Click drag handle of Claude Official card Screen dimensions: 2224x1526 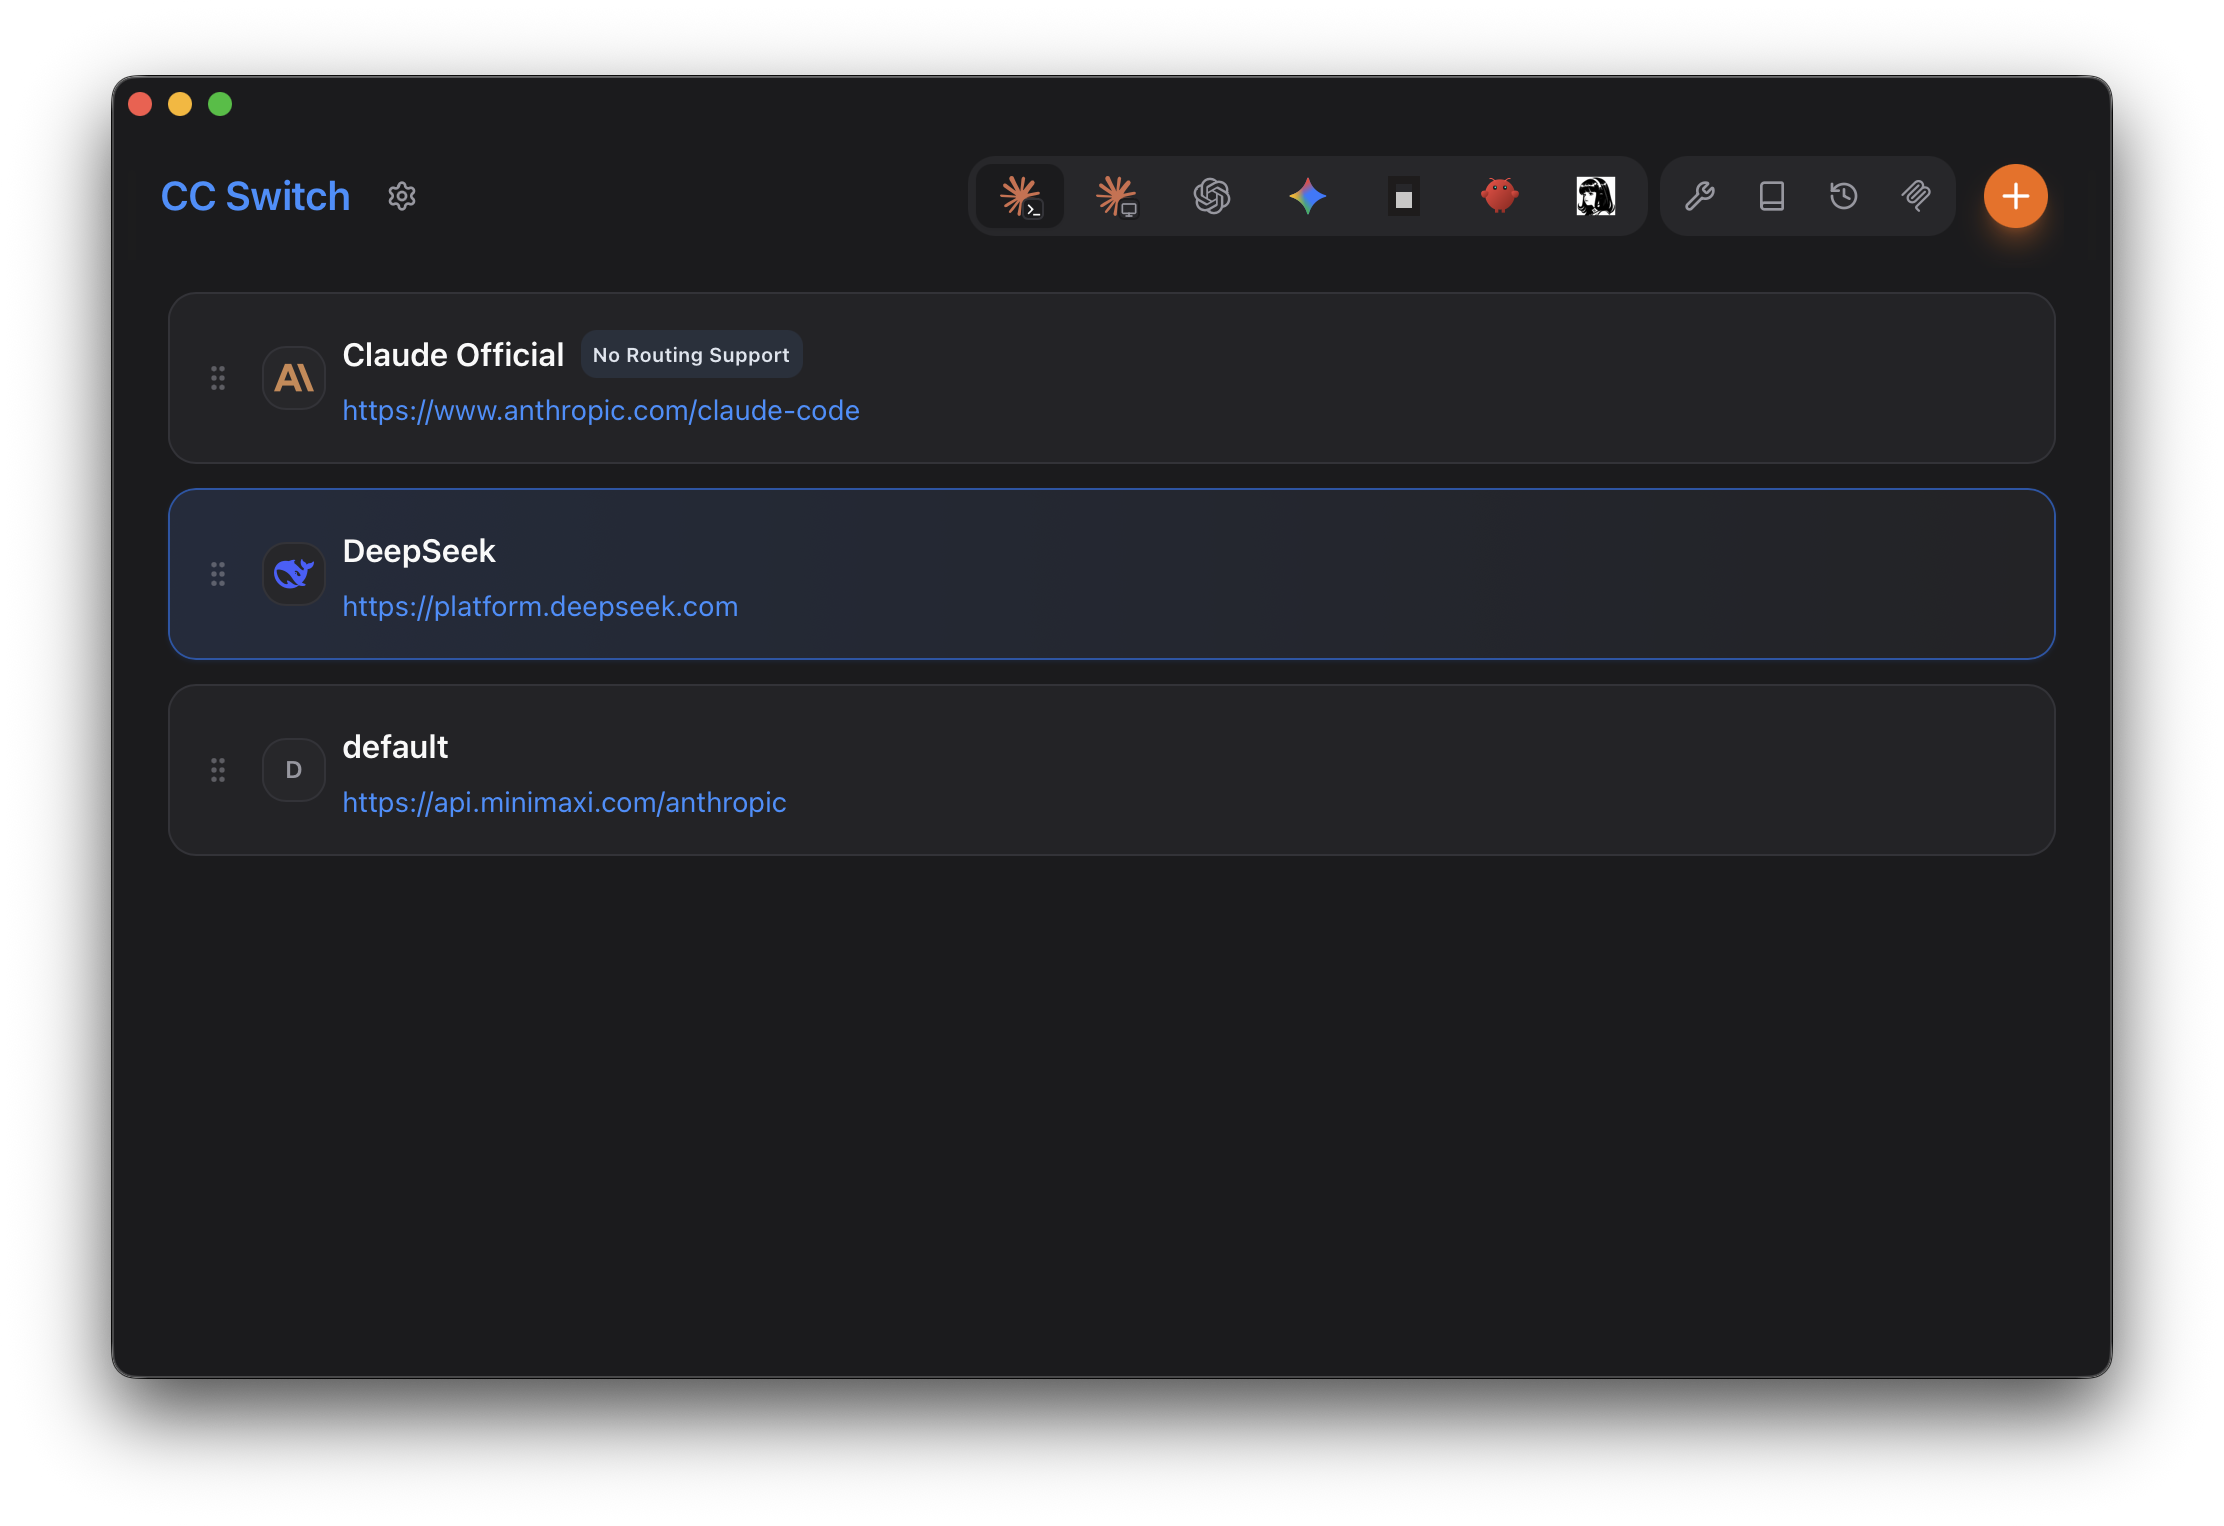point(218,378)
